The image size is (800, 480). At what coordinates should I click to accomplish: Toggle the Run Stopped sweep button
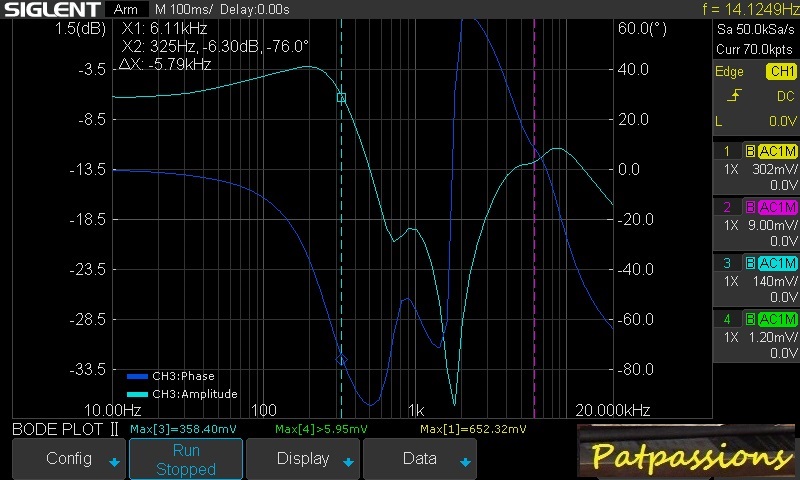coord(186,459)
